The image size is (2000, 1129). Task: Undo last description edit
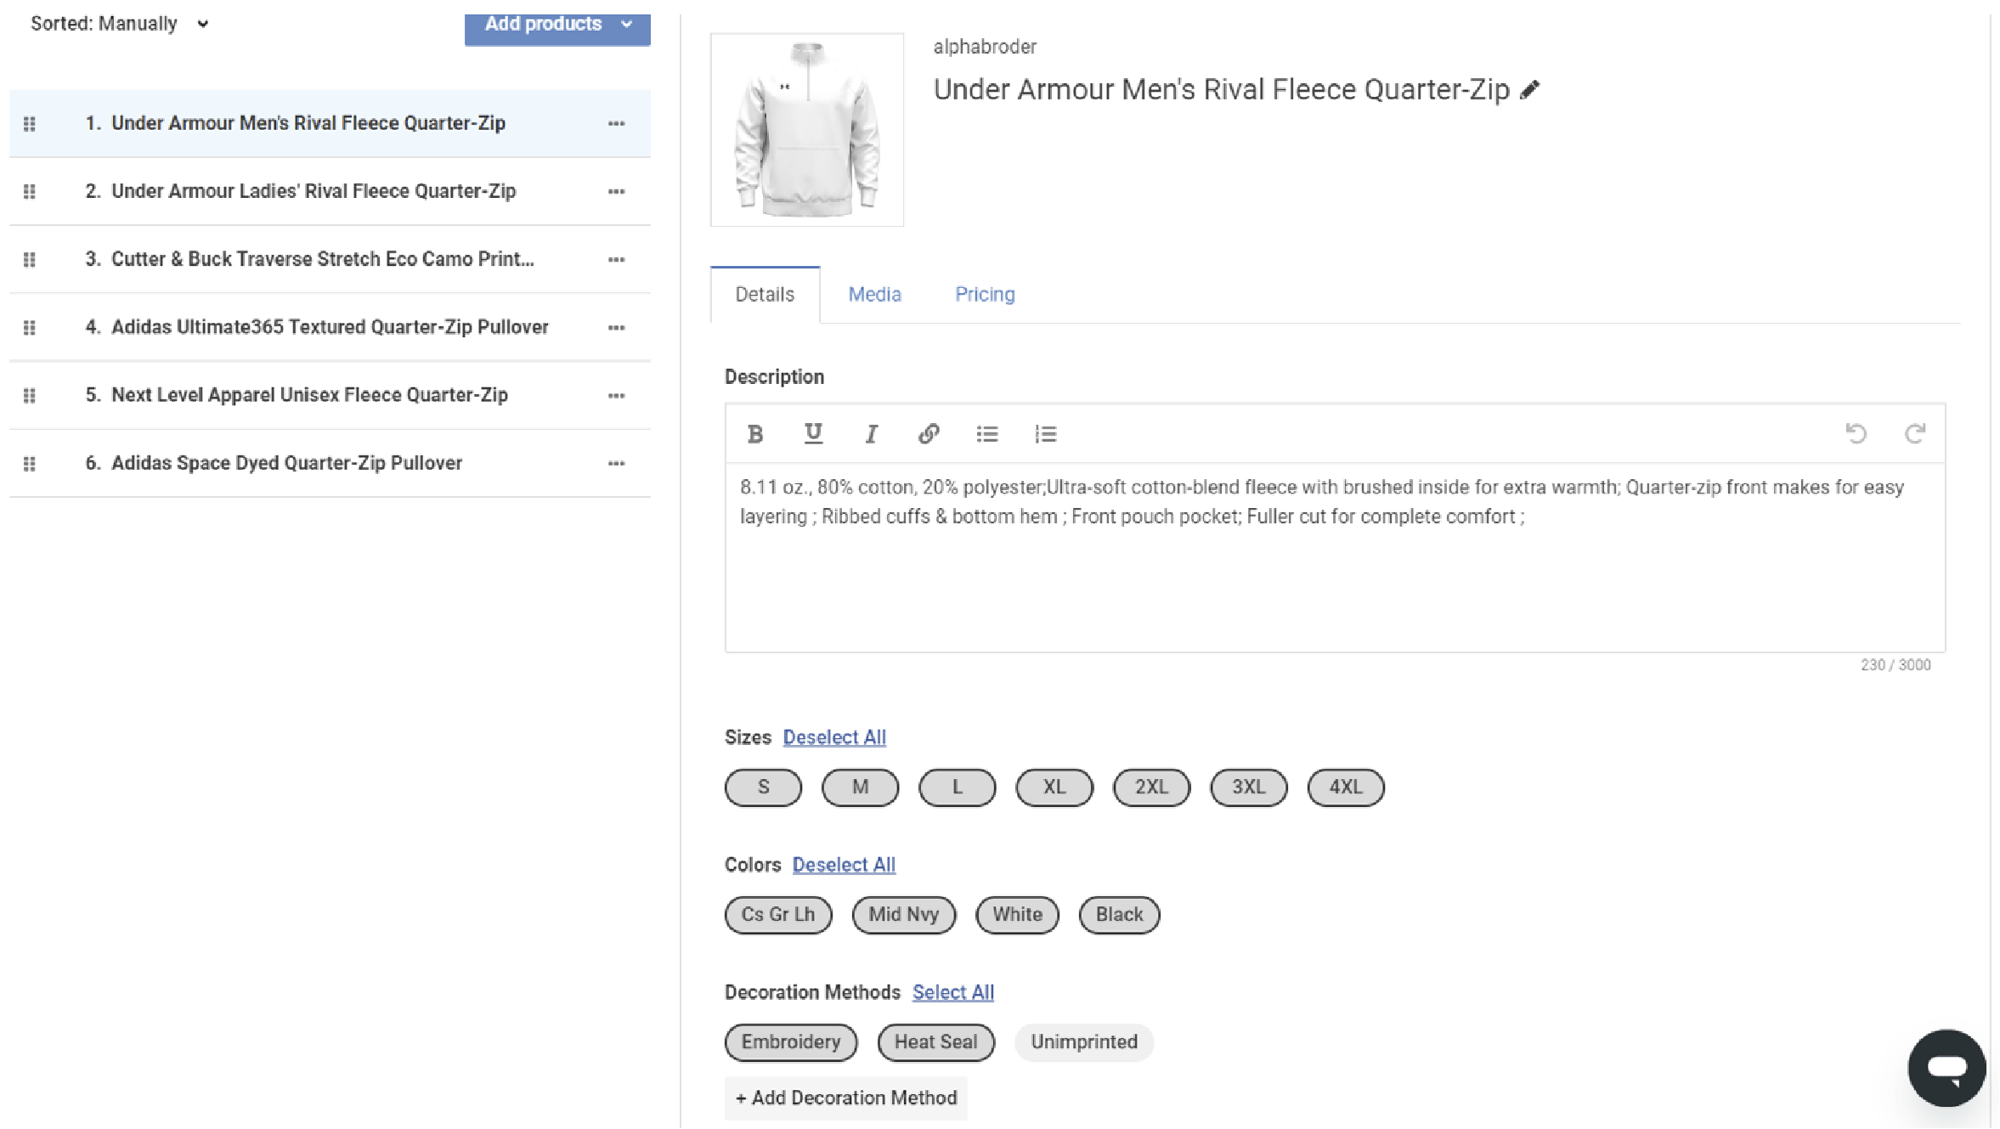pyautogui.click(x=1856, y=434)
